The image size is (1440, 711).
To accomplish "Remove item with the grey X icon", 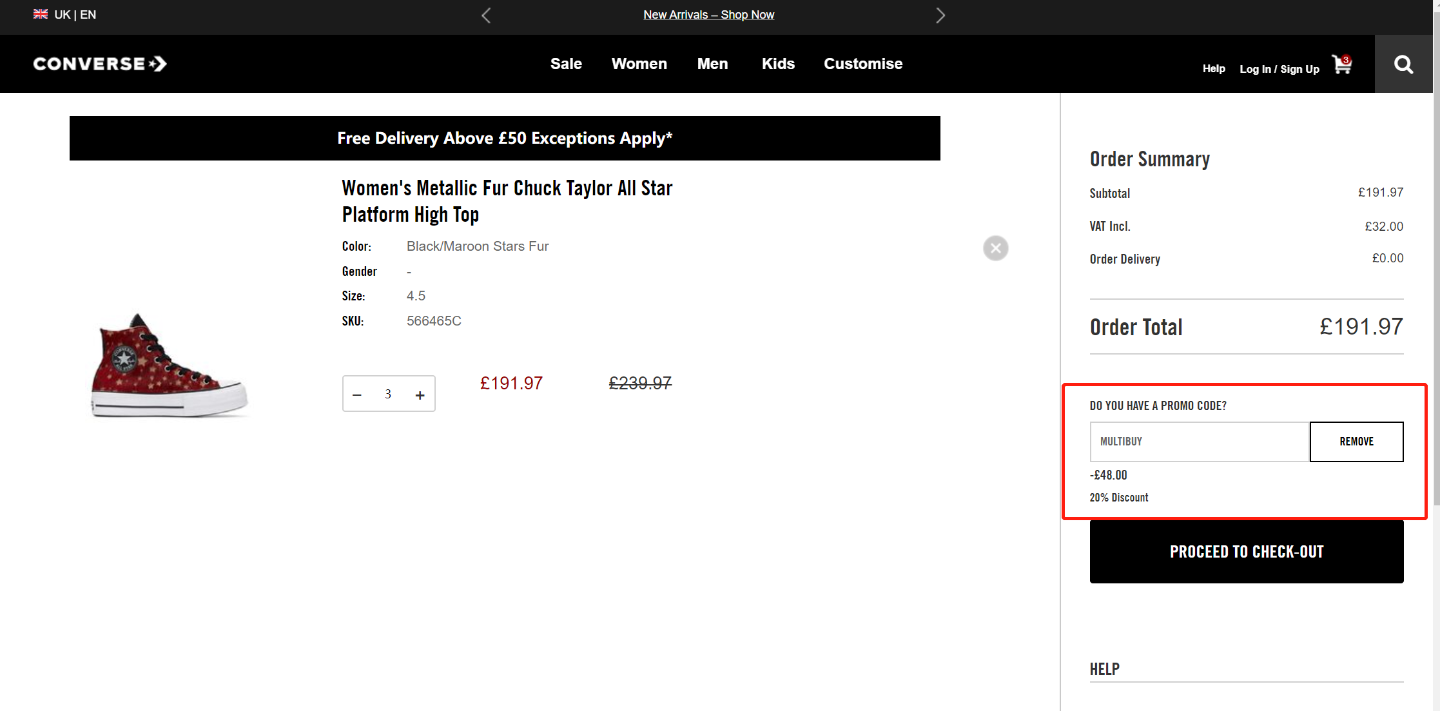I will pos(995,248).
